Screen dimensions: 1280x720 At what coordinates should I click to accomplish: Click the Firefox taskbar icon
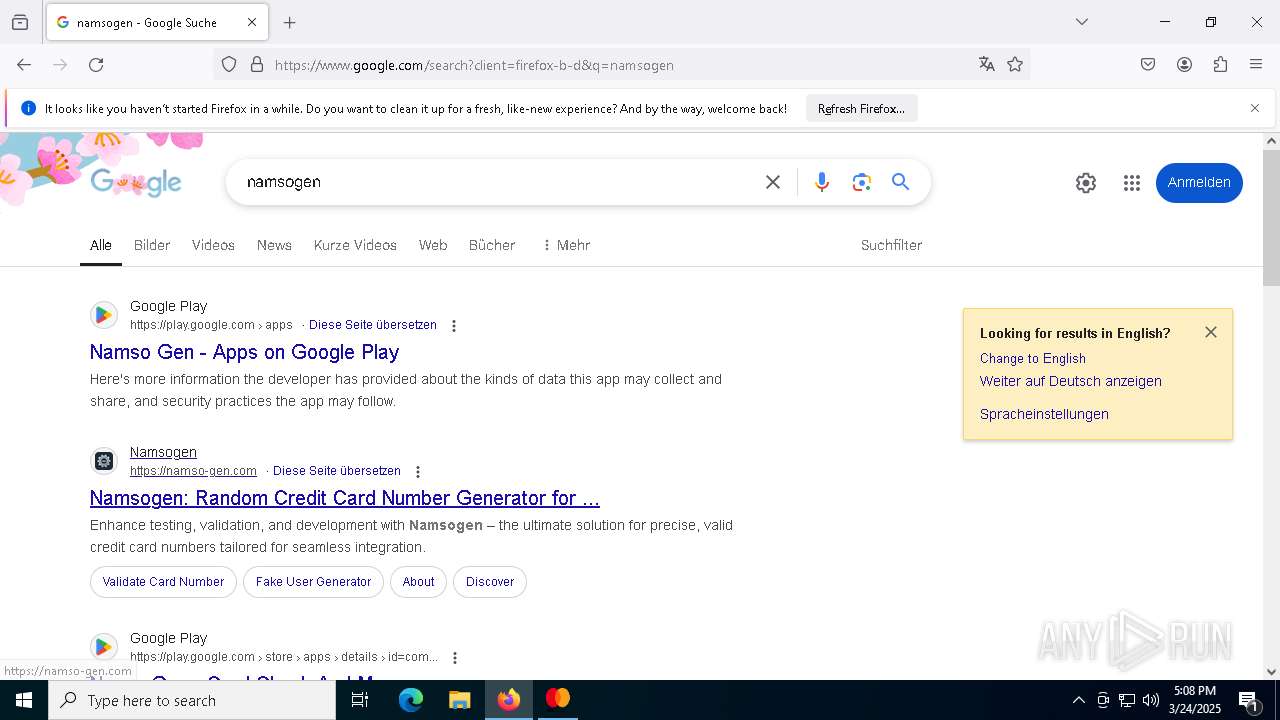(509, 700)
